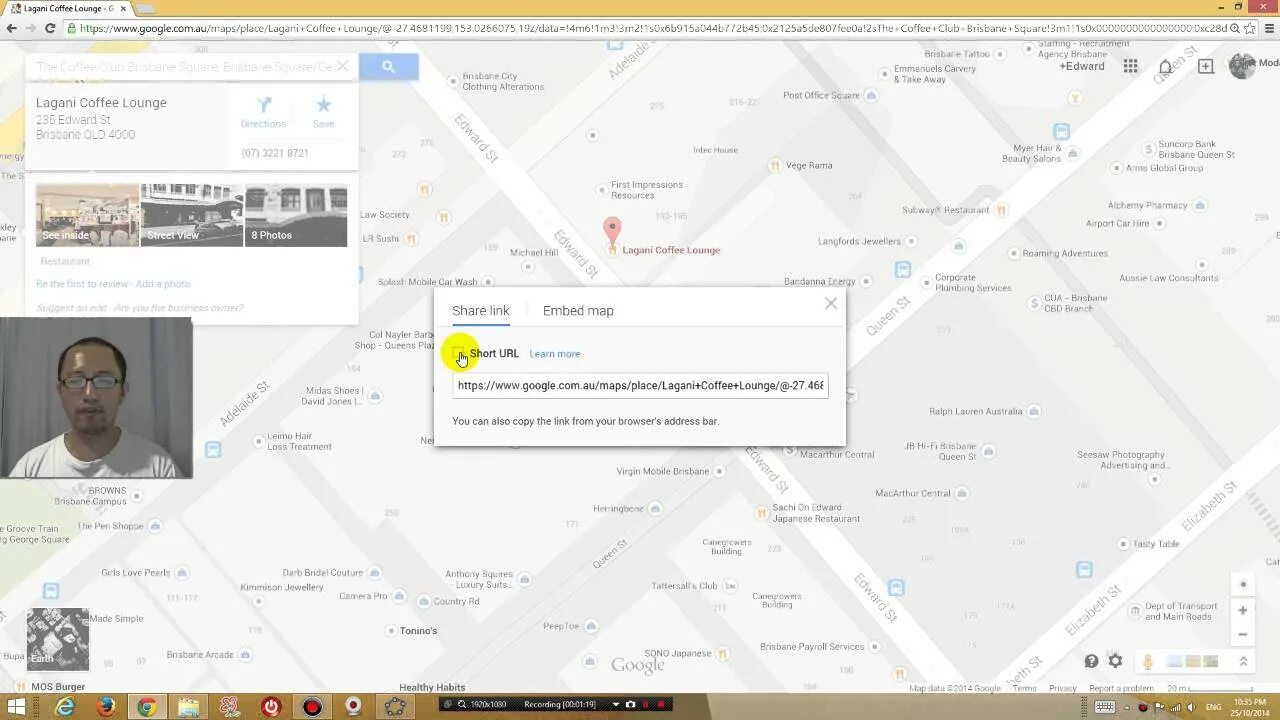
Task: Click the blue search magnifier button
Action: point(389,66)
